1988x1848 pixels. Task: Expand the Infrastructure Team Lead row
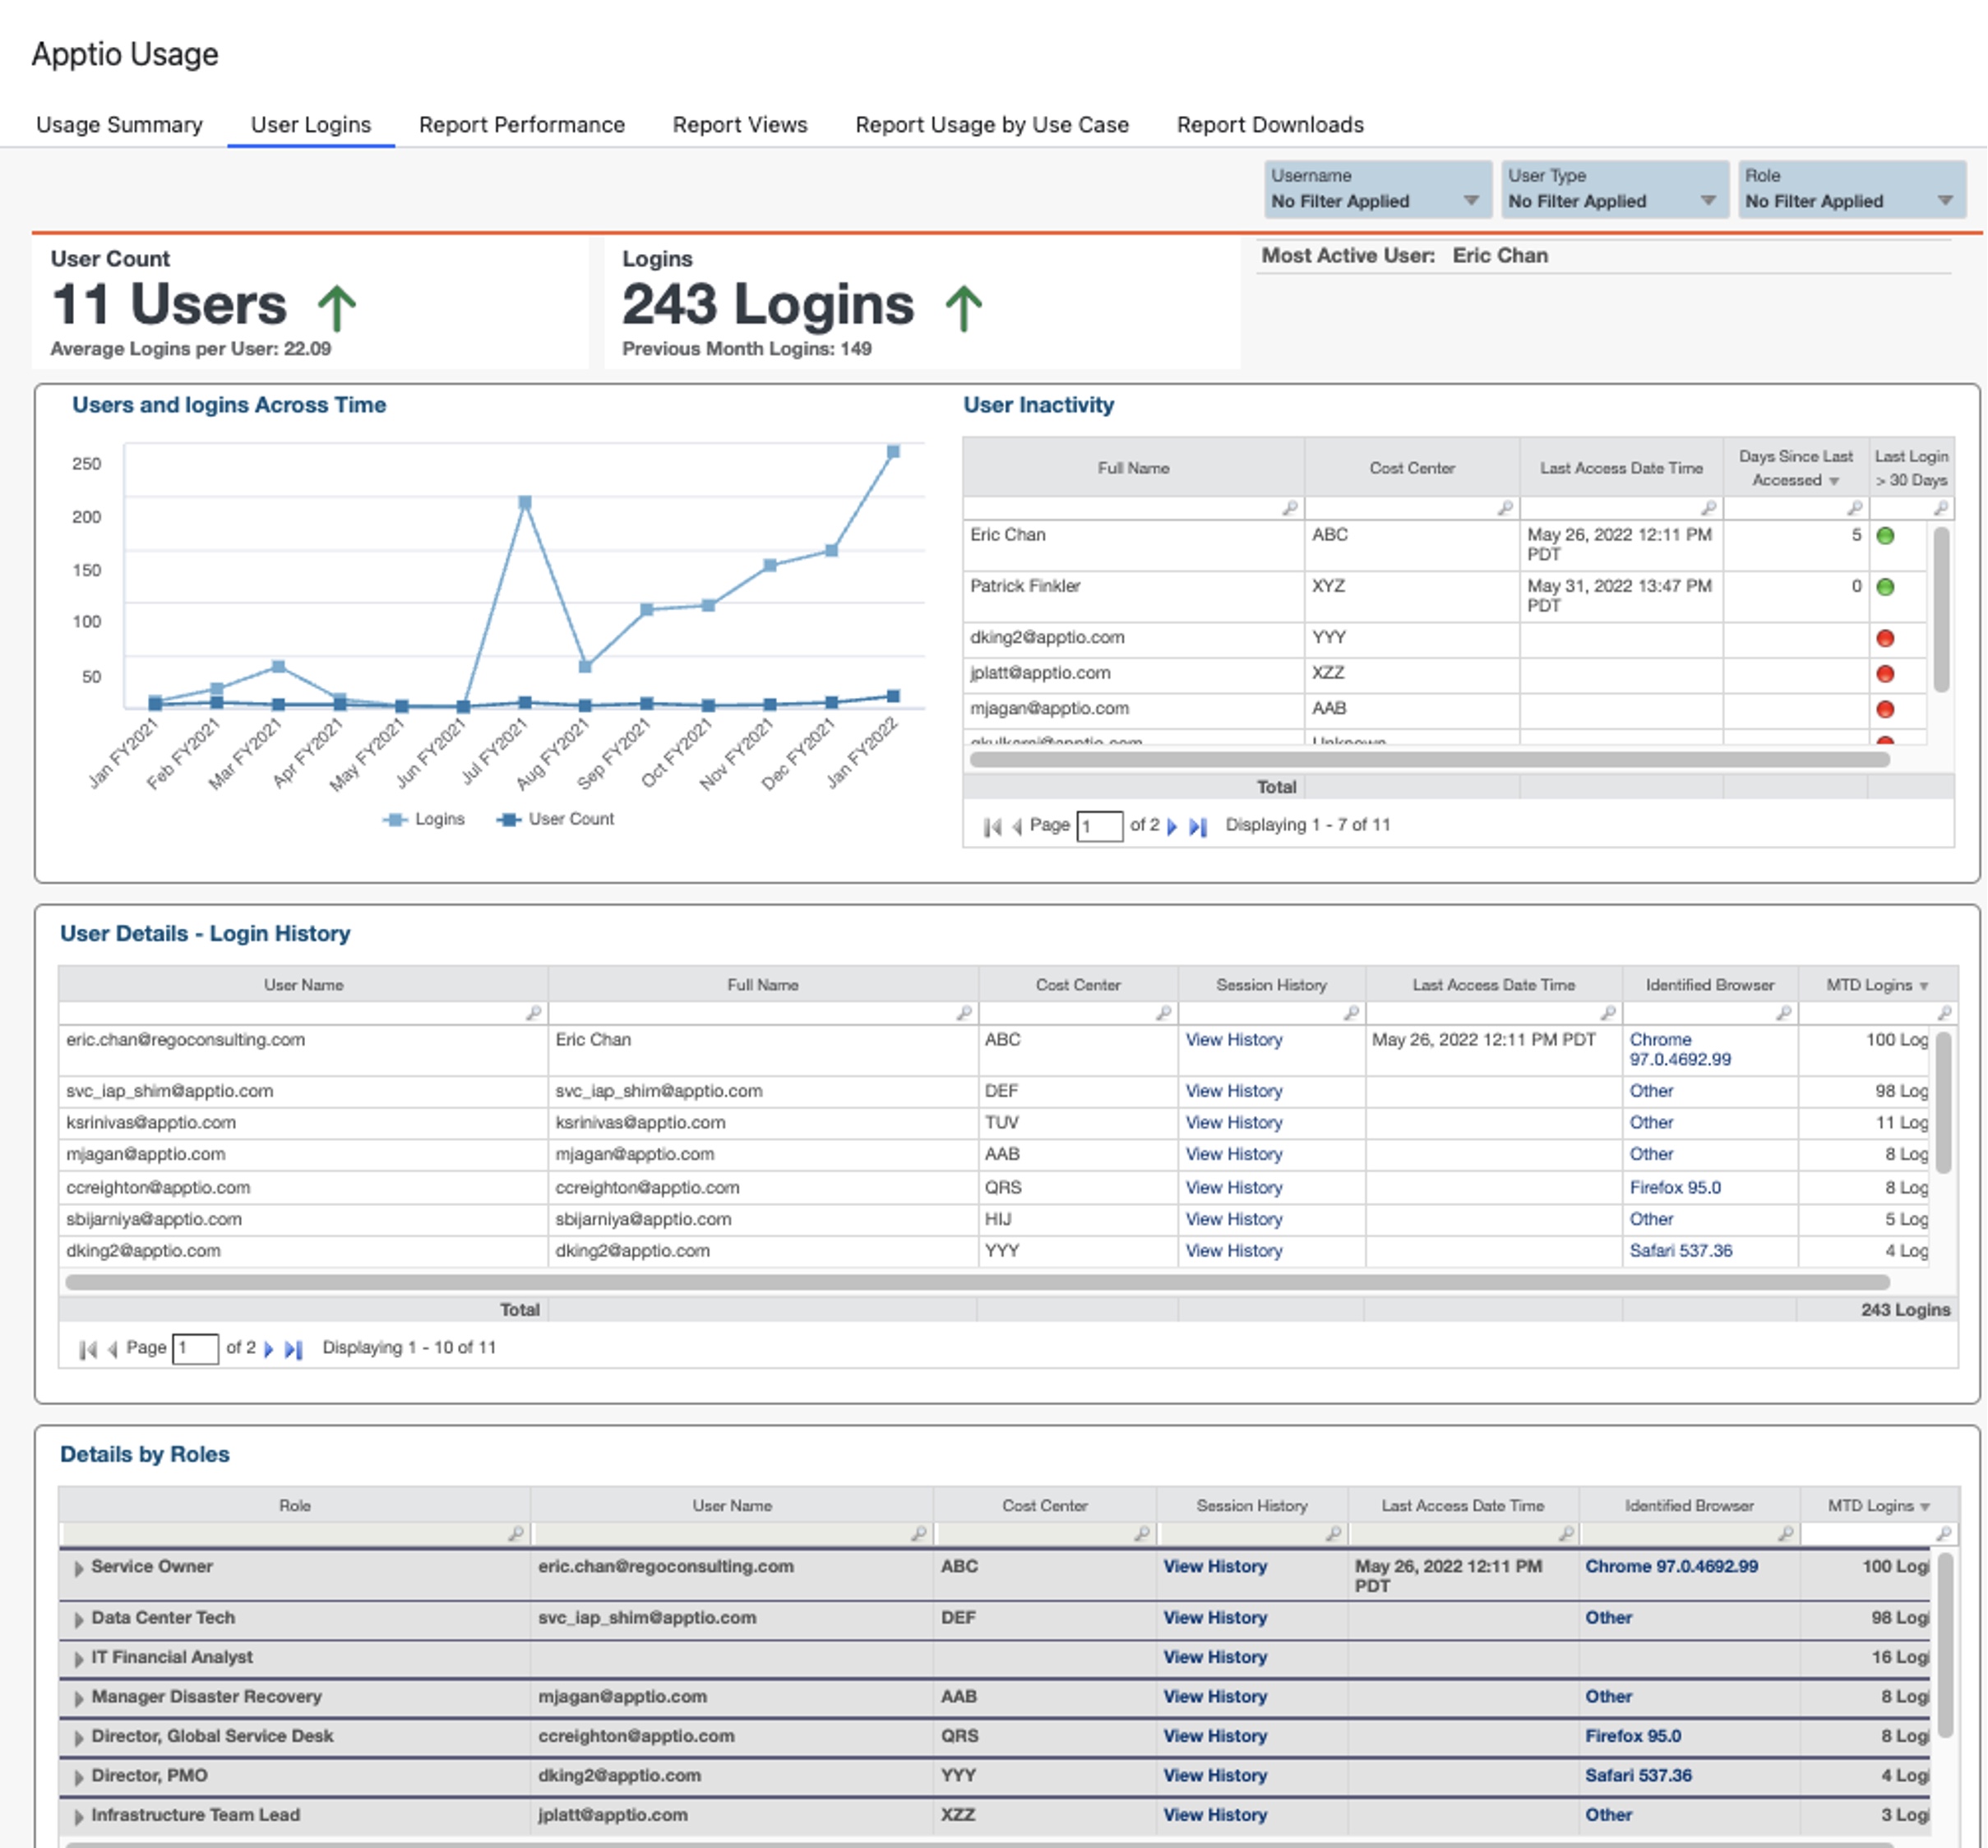[78, 1817]
